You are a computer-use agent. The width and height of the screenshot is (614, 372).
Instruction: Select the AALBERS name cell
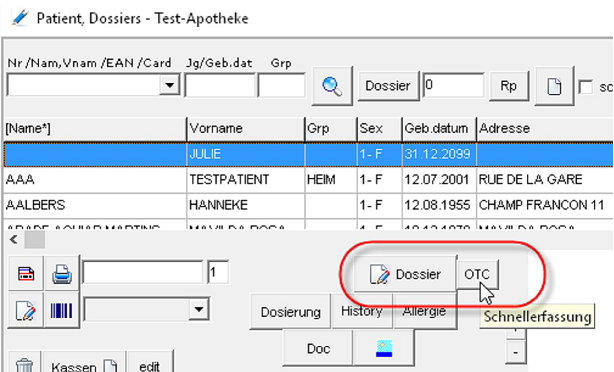(95, 205)
